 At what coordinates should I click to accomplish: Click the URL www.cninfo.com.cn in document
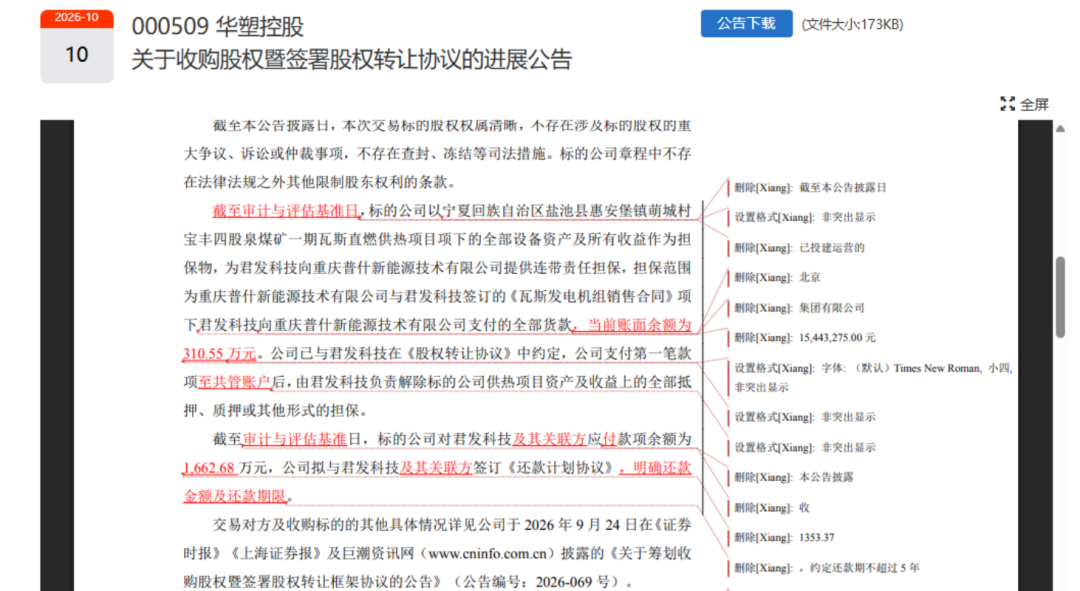488,553
